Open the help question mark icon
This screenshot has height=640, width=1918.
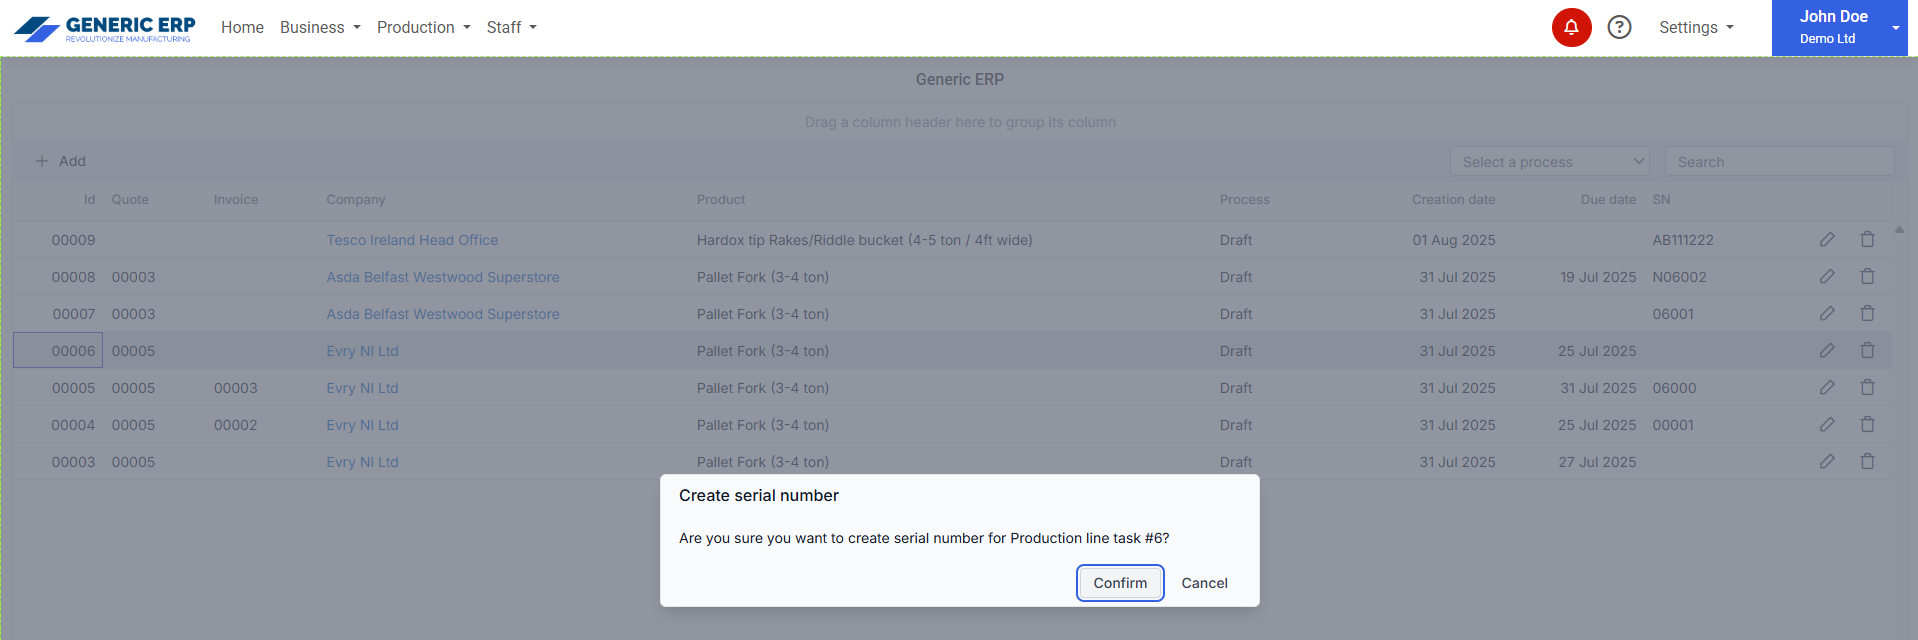coord(1619,27)
